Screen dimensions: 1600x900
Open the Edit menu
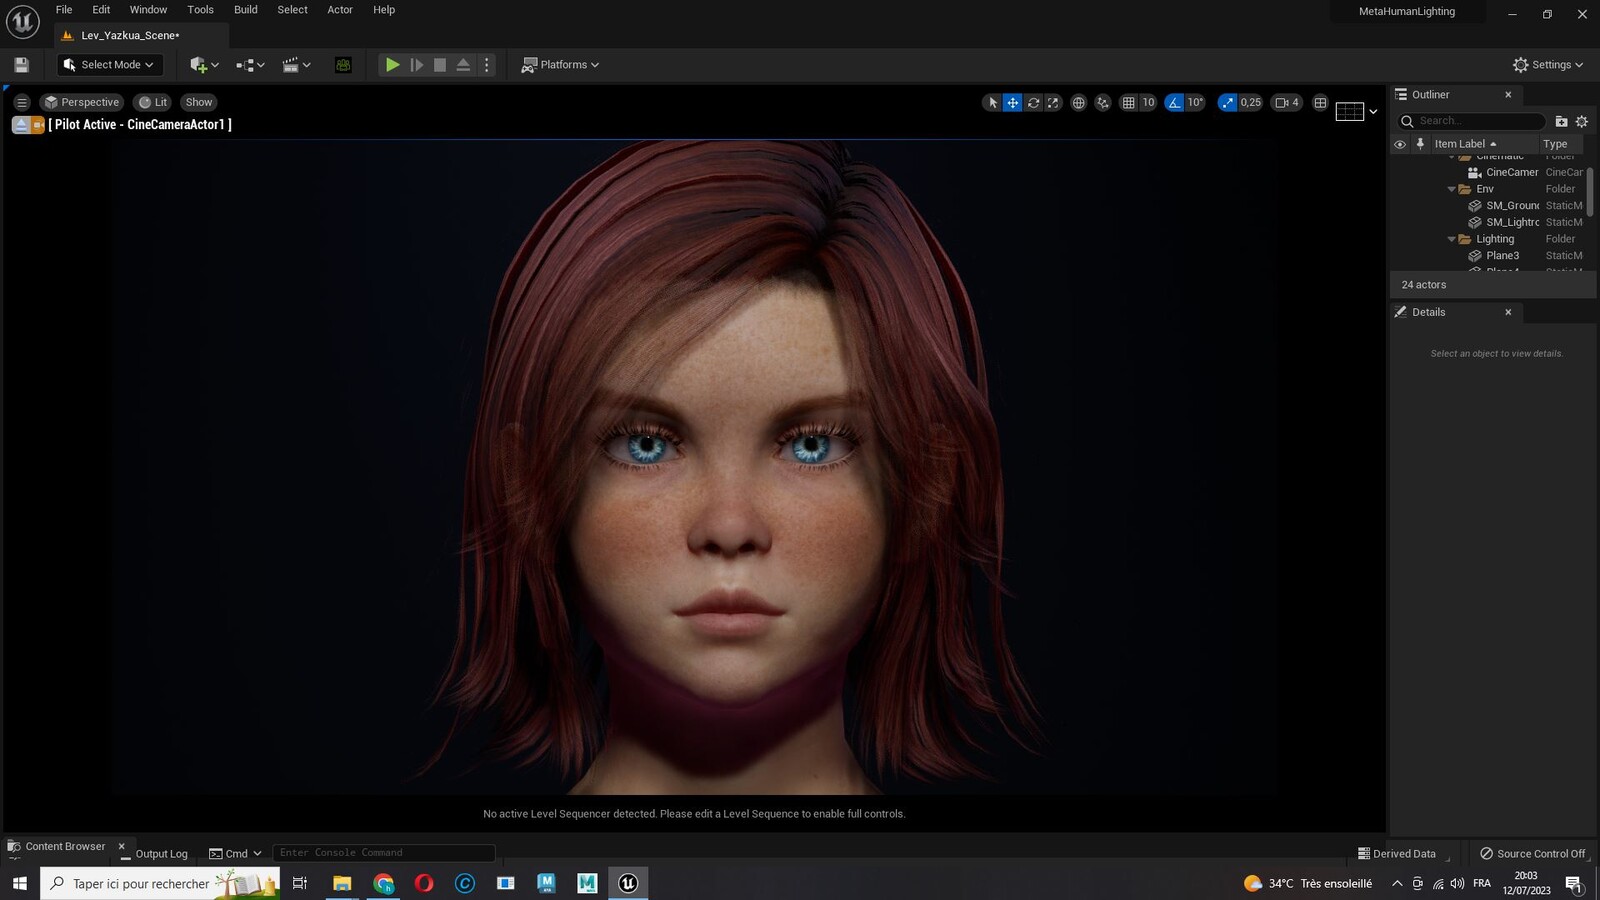click(101, 10)
